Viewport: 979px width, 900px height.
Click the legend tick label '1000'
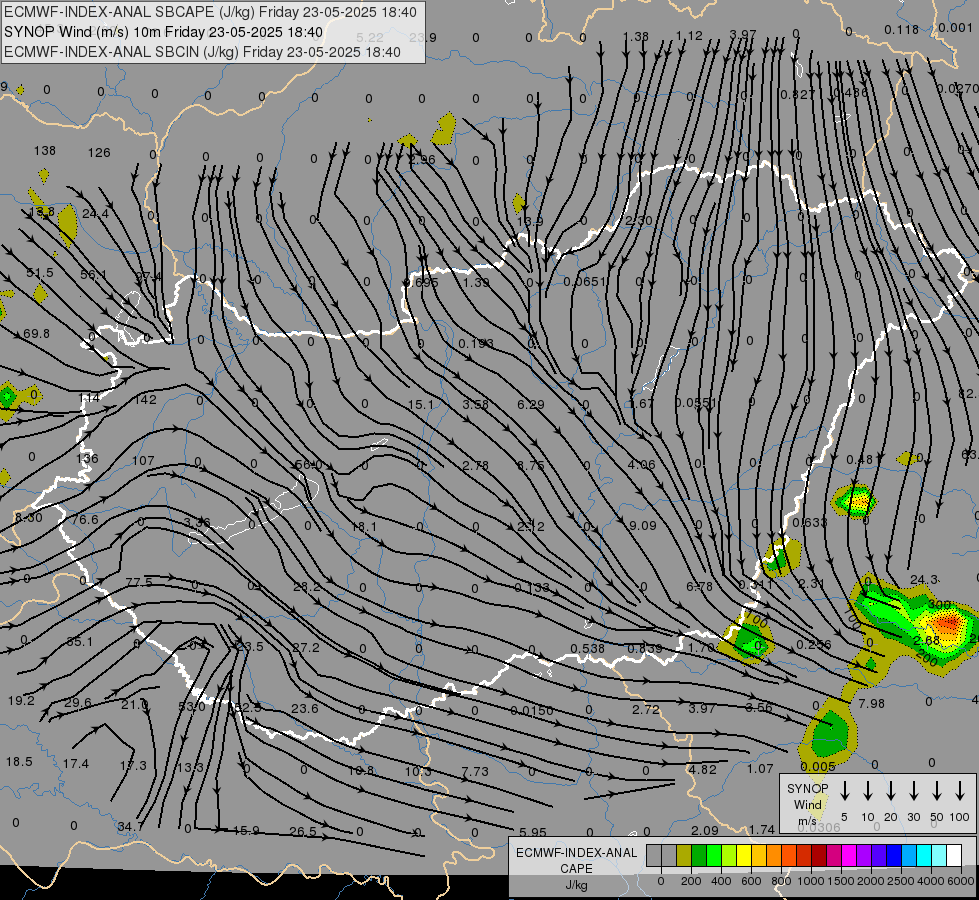[x=810, y=881]
